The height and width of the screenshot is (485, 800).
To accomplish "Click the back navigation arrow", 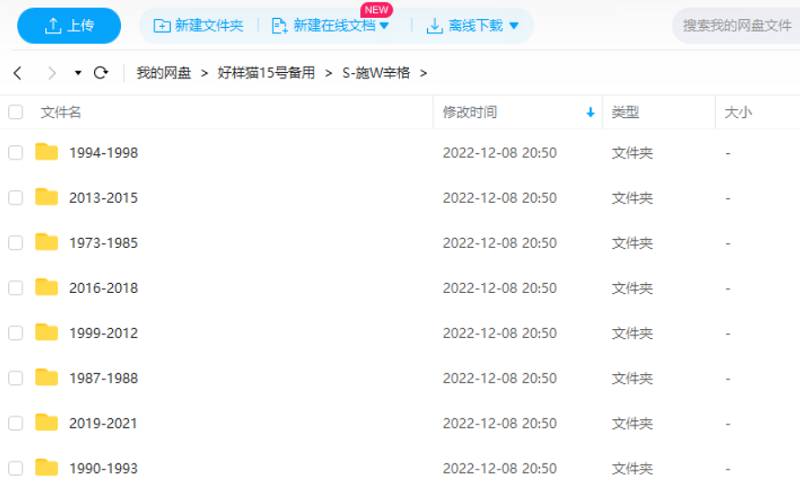I will pyautogui.click(x=17, y=73).
